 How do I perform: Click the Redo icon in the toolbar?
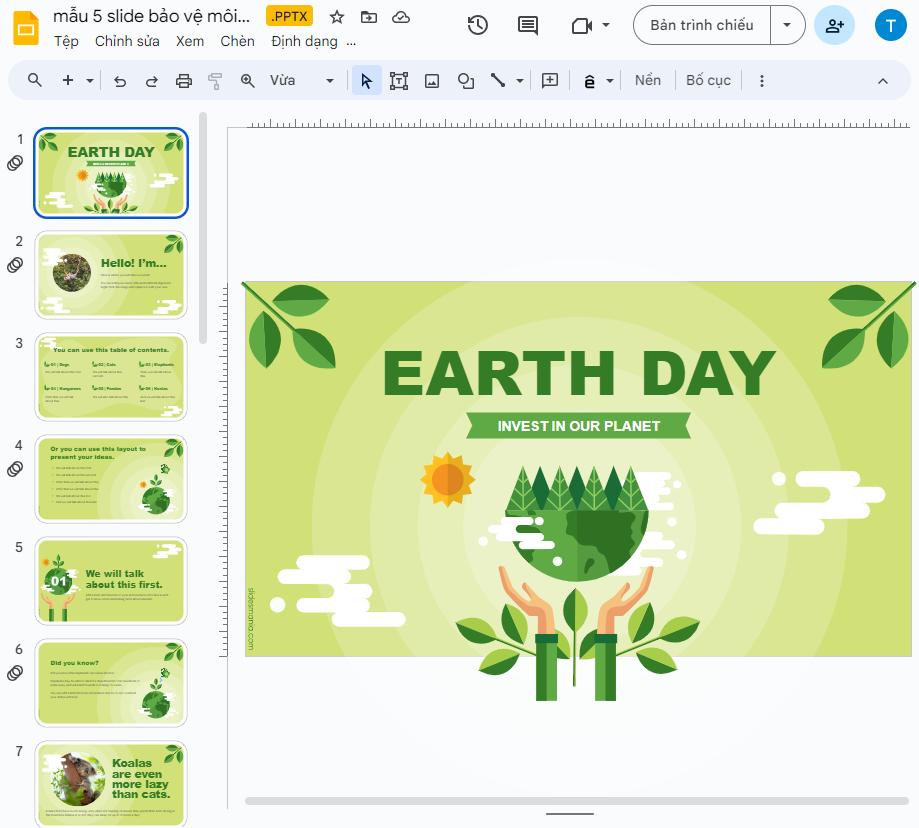[x=150, y=80]
